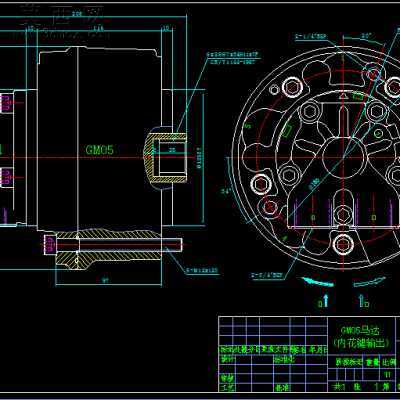Image resolution: width=400 pixels, height=400 pixels.
Task: Select the BSP port callout below flange view
Action: click(x=268, y=275)
